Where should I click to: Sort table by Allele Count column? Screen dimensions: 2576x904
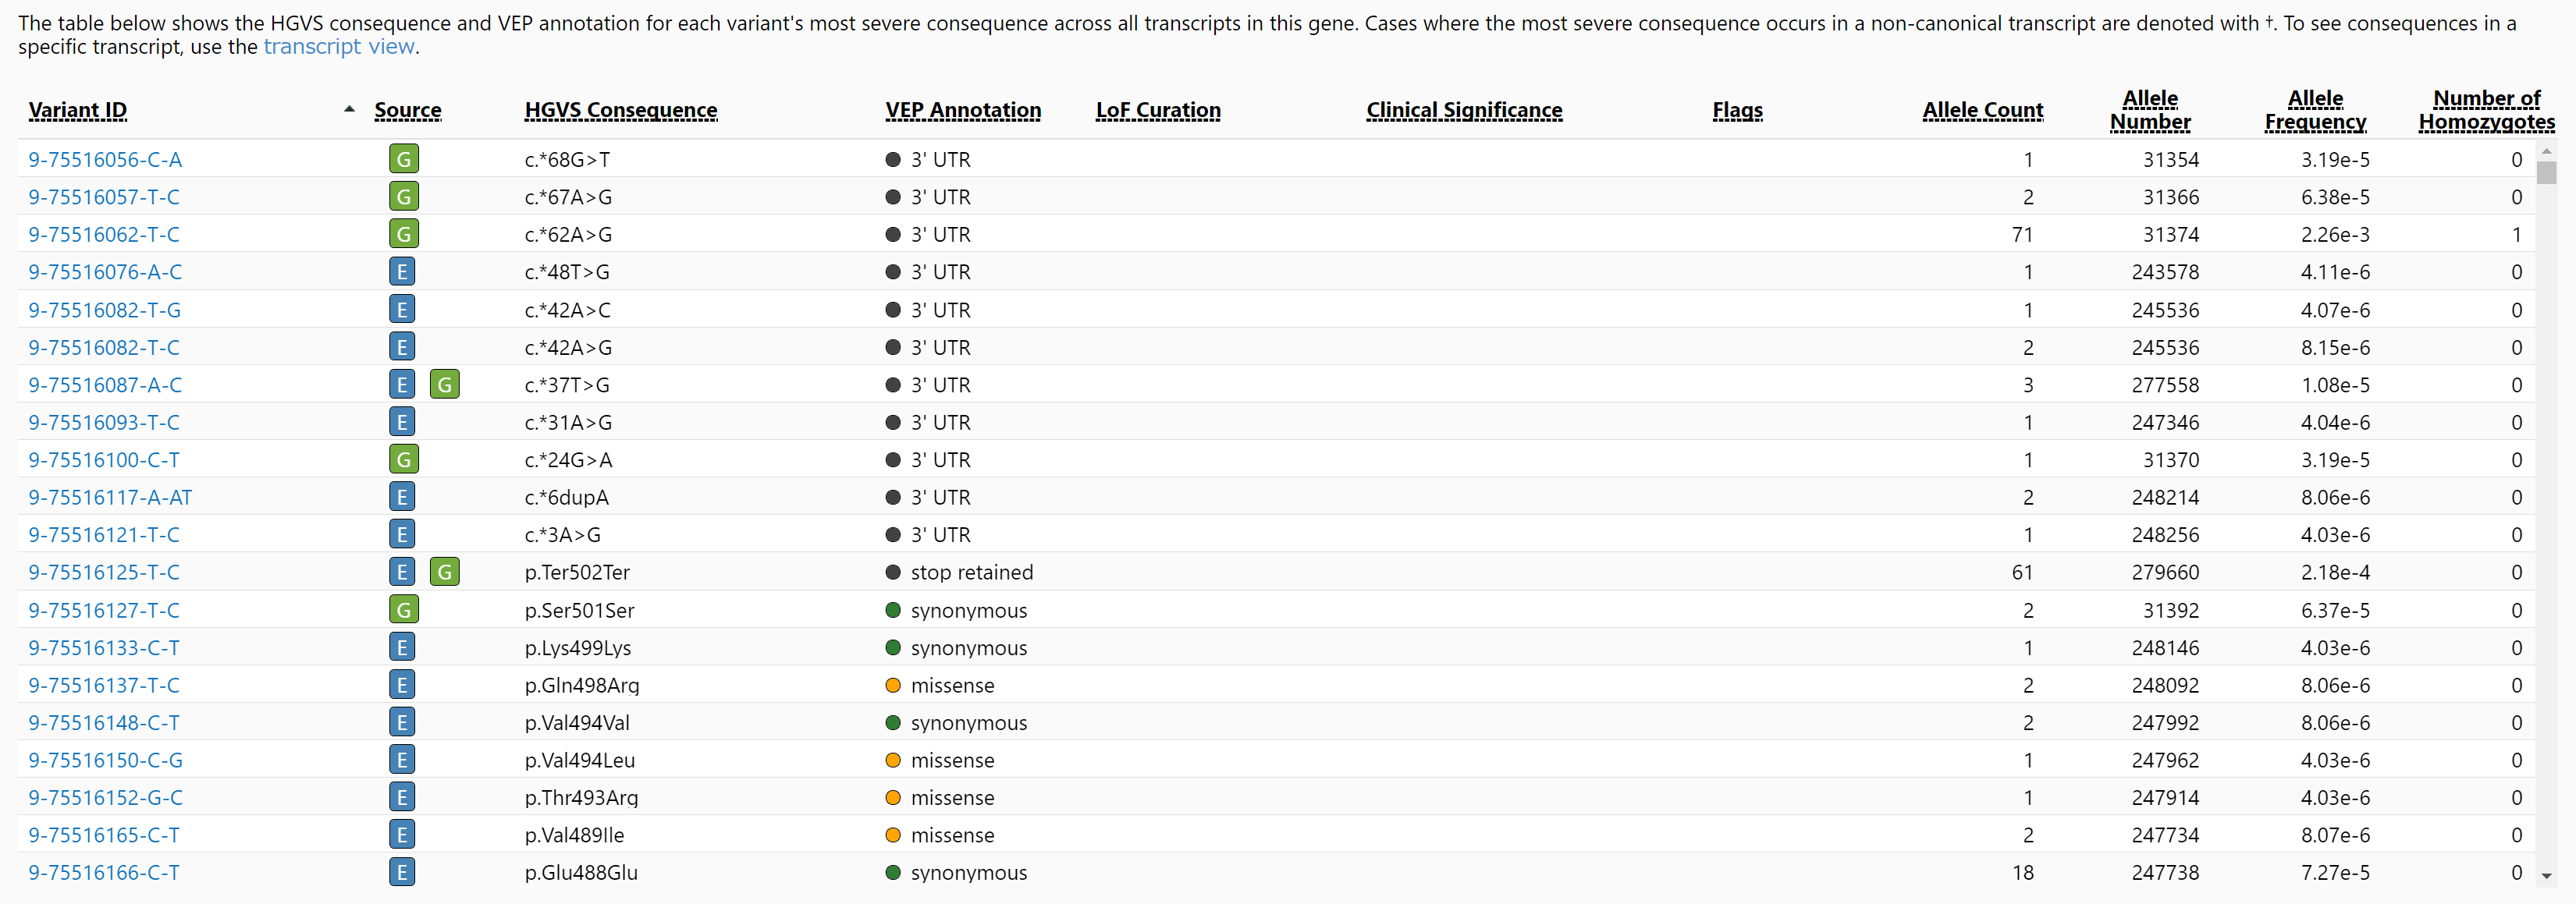pyautogui.click(x=1982, y=110)
